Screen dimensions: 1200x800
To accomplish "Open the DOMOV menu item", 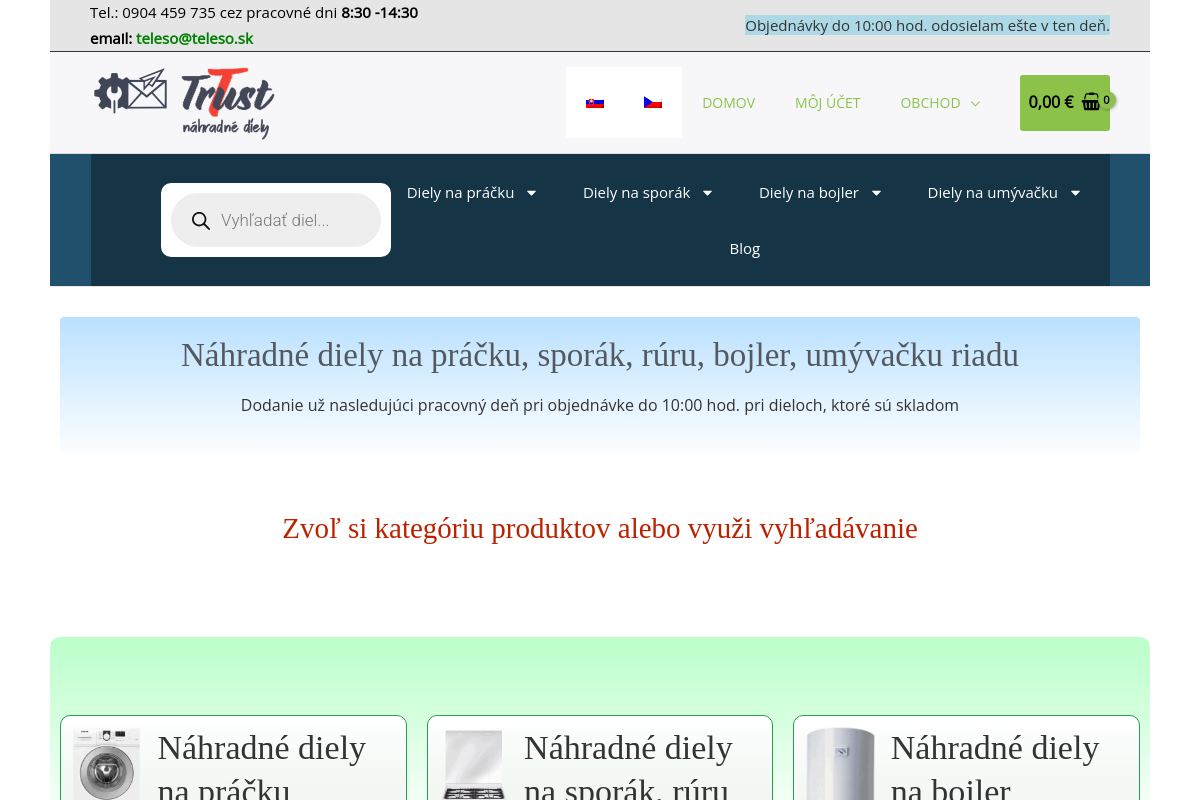I will [728, 102].
